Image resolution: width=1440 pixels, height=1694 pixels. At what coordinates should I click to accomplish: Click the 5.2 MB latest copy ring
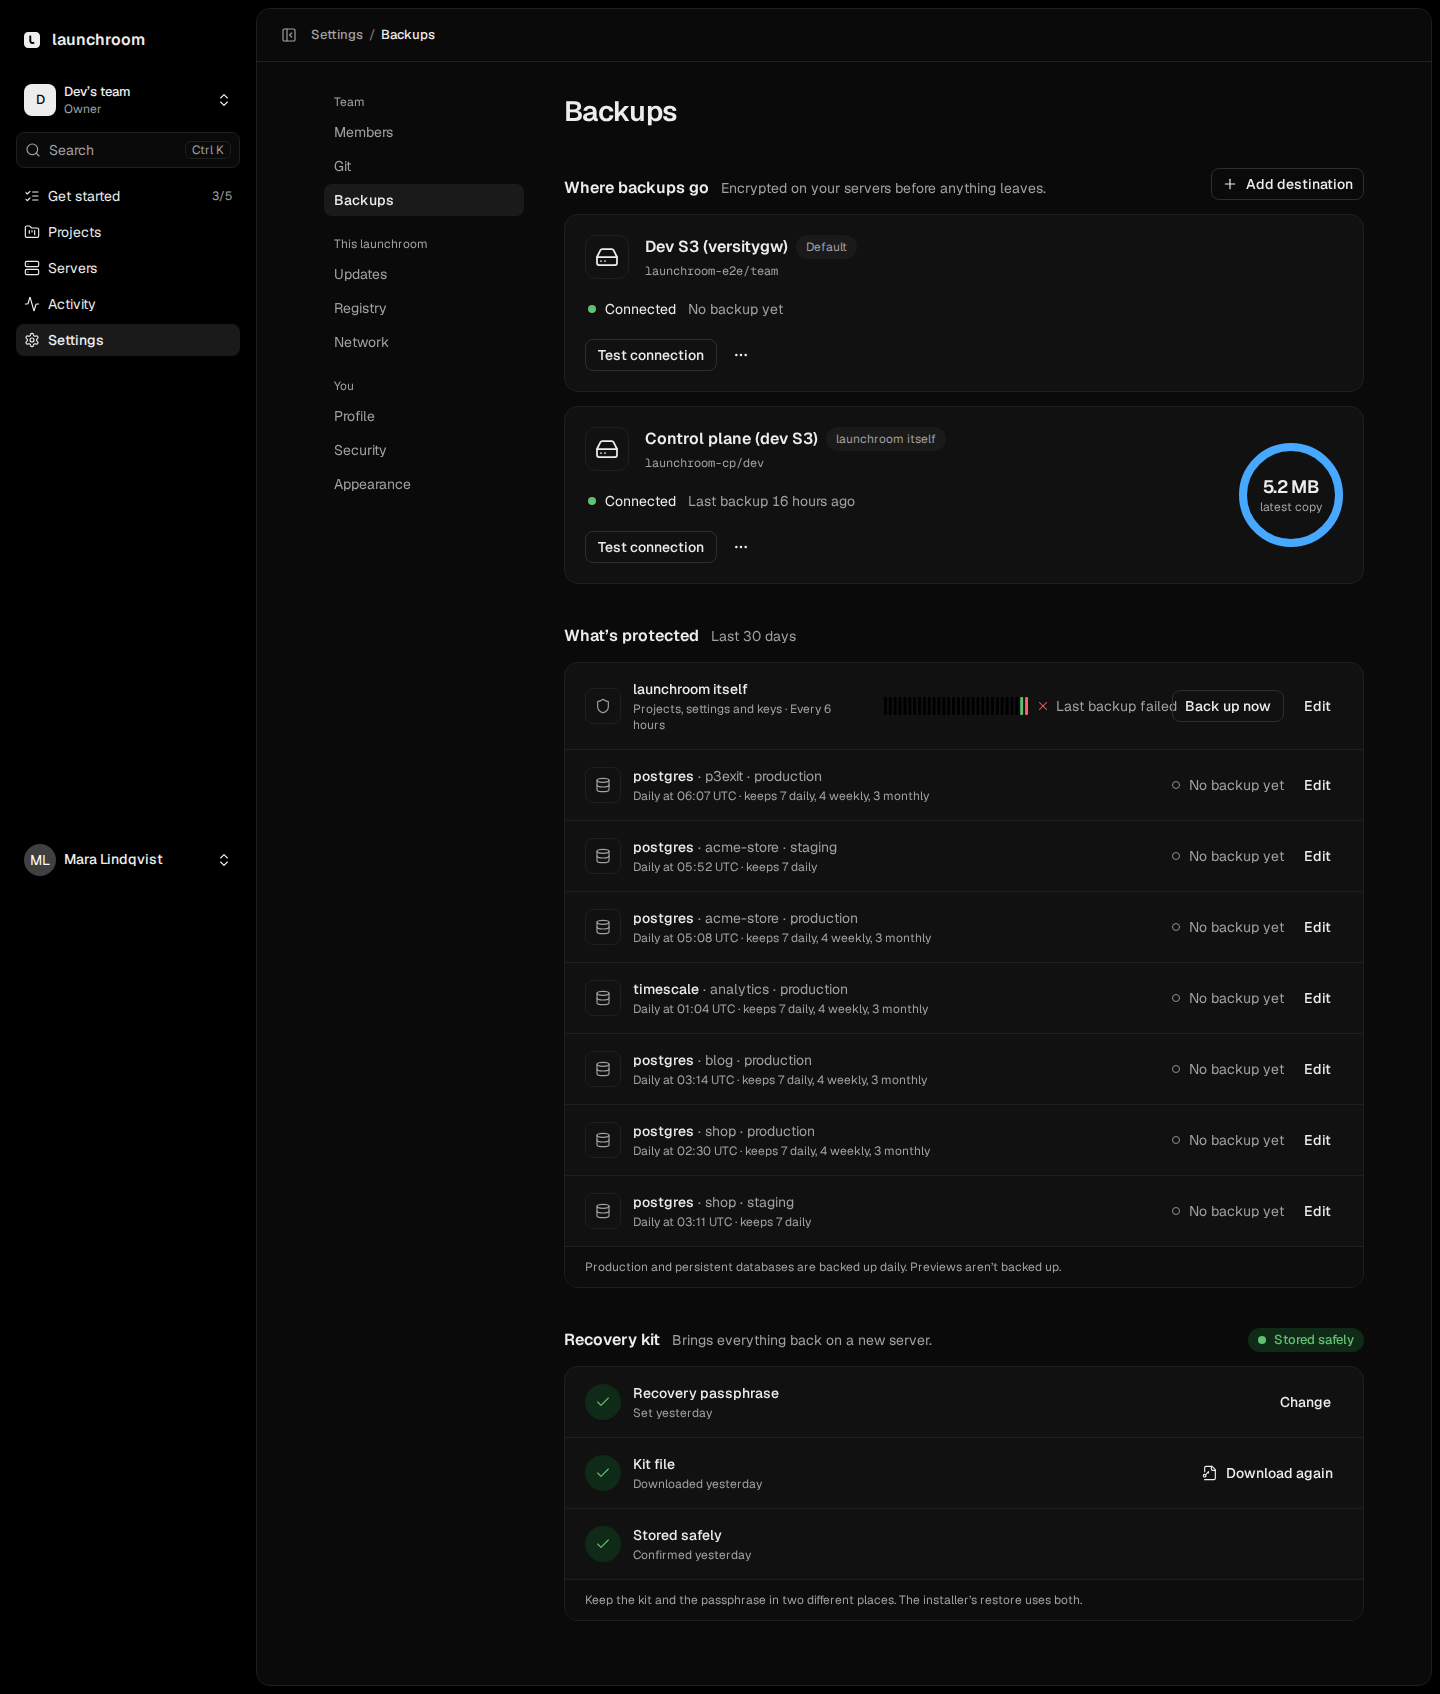pyautogui.click(x=1291, y=495)
